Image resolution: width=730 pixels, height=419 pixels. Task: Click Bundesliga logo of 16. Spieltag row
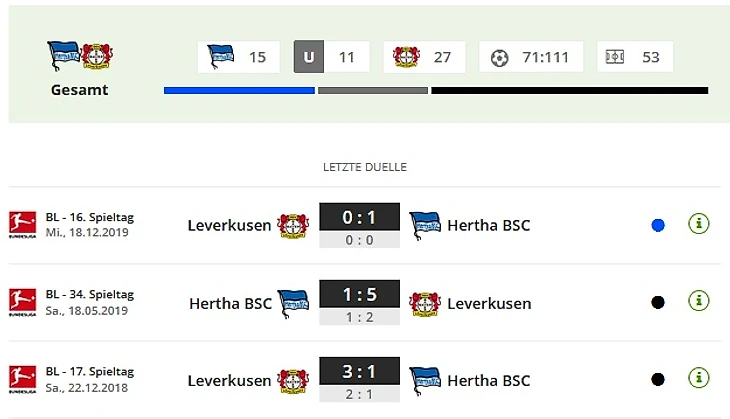pyautogui.click(x=22, y=224)
